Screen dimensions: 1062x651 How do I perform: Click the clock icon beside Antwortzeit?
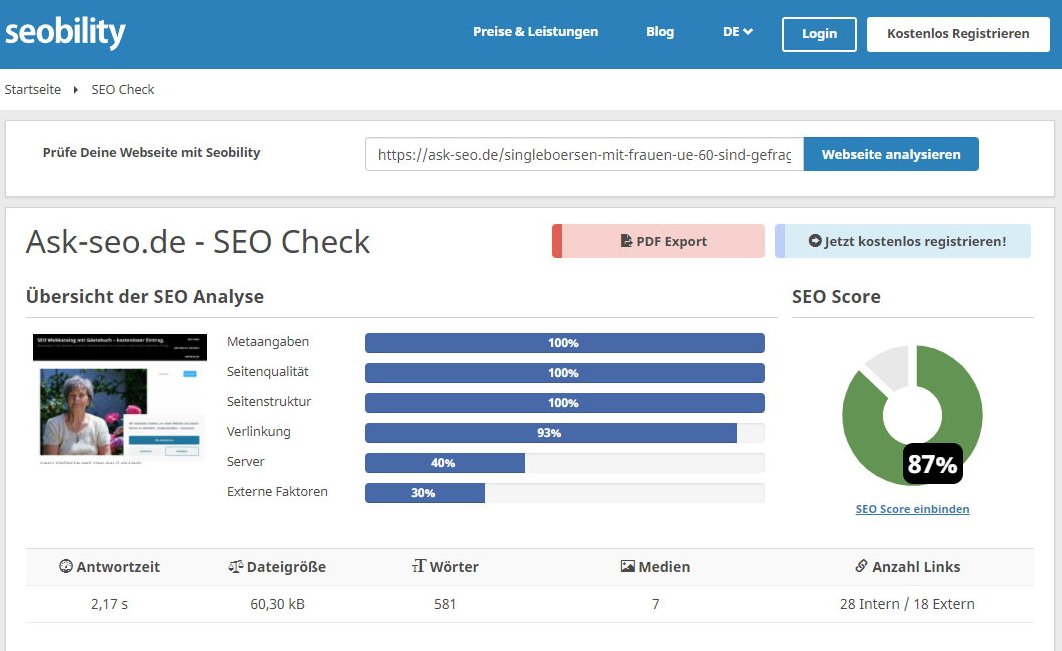click(66, 566)
